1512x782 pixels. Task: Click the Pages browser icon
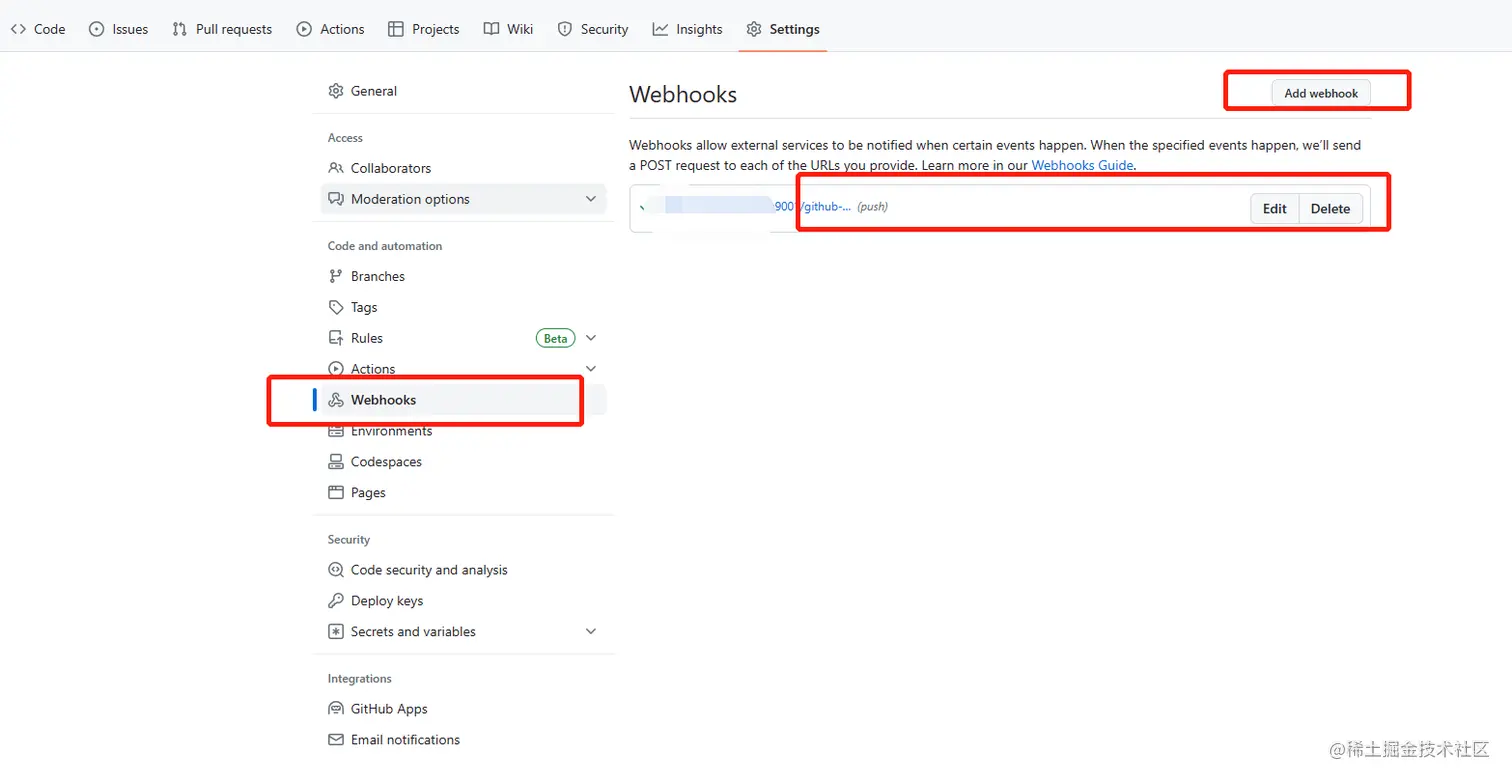click(336, 493)
